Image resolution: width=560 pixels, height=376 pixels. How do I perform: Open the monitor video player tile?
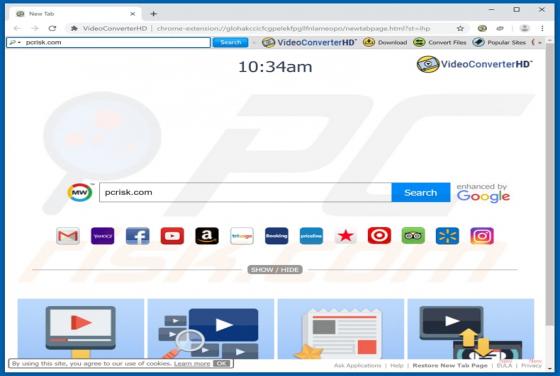coord(81,329)
